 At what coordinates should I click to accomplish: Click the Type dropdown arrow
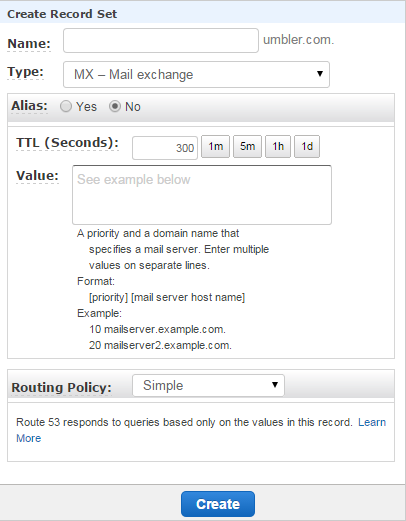tap(320, 74)
